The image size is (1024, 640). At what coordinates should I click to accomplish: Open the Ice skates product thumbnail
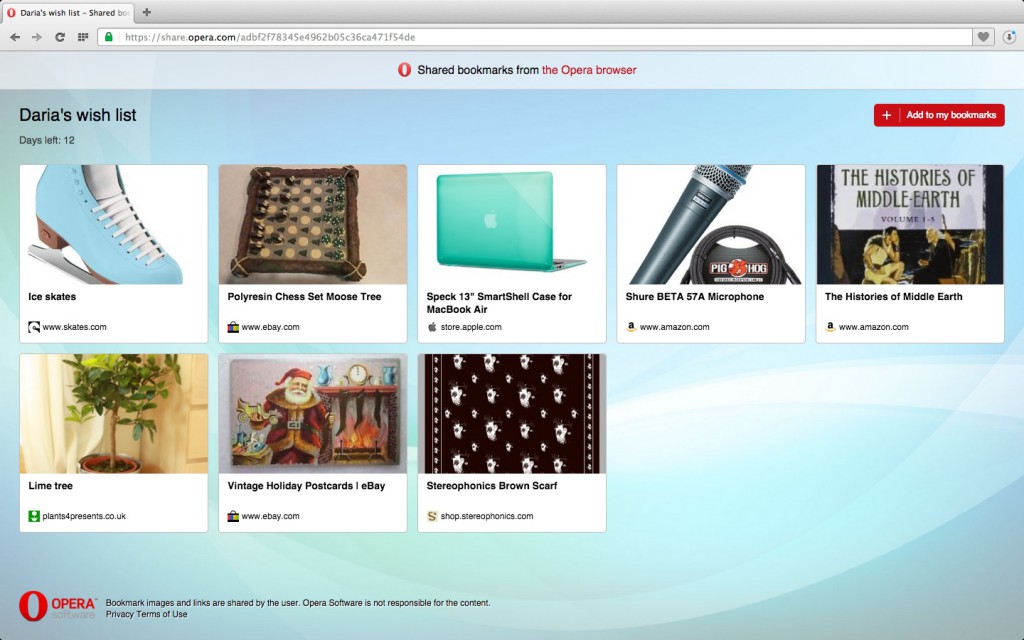point(113,222)
